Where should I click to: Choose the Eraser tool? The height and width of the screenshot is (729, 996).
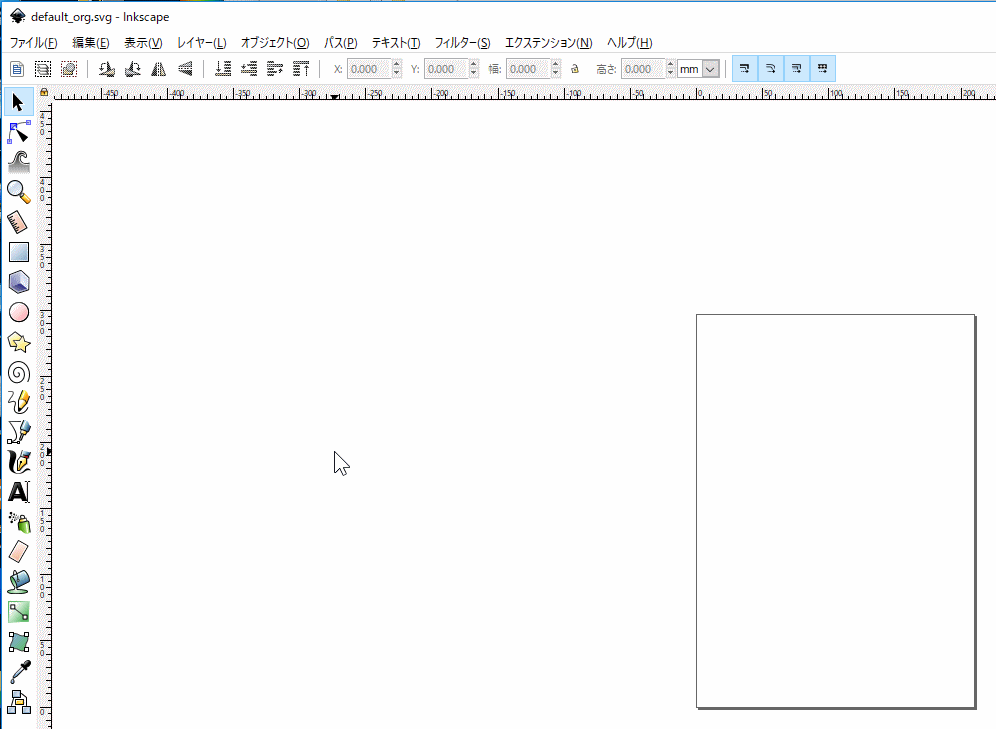(x=19, y=551)
